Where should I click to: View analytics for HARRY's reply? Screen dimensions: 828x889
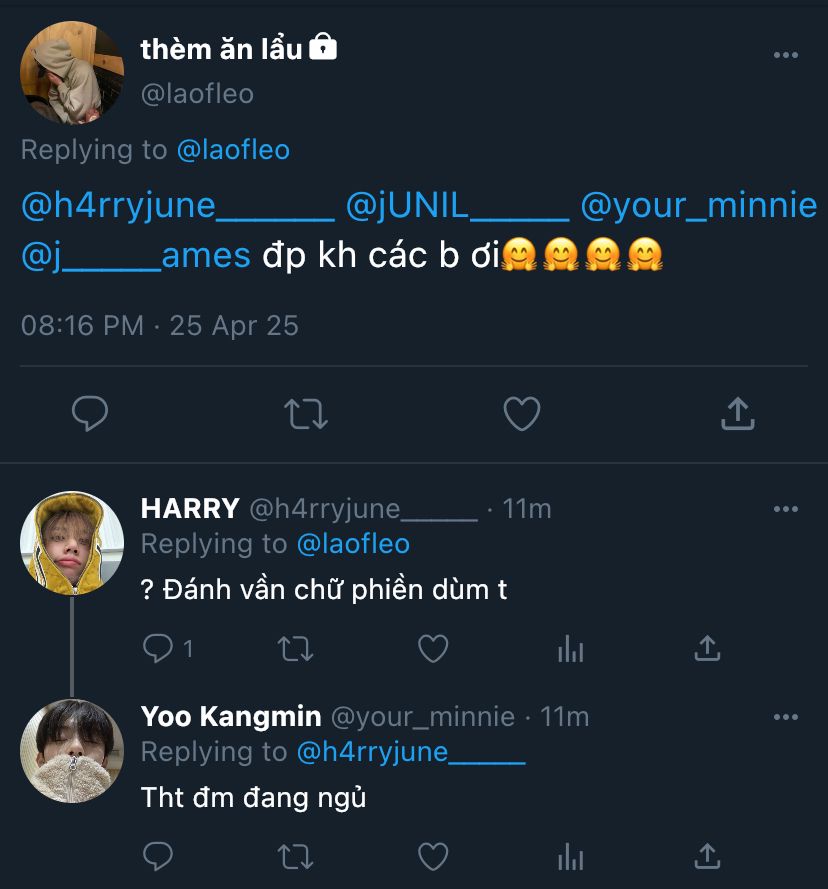(x=570, y=651)
